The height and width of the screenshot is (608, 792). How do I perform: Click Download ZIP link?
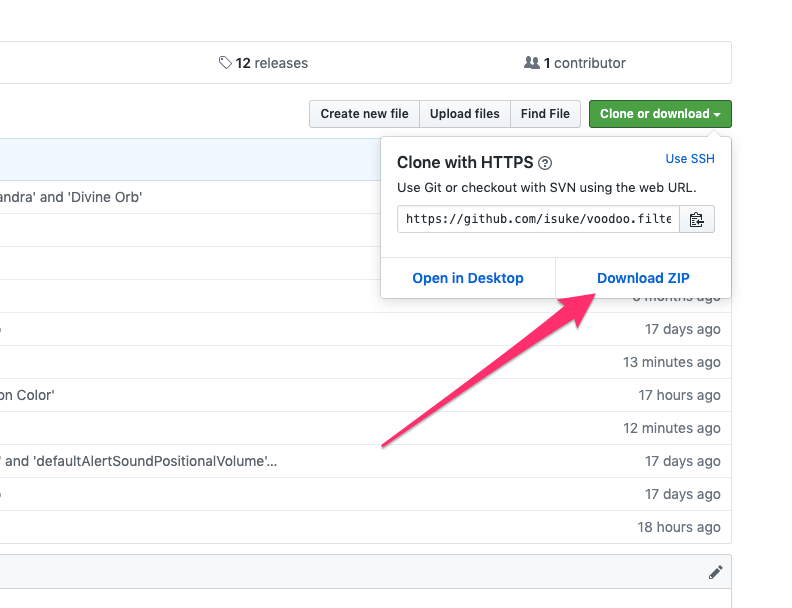(x=643, y=278)
